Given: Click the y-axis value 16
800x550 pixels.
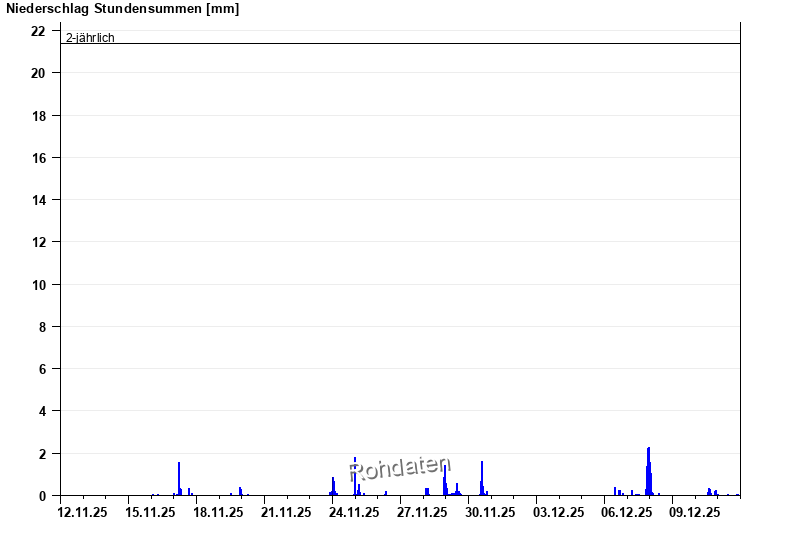Looking at the screenshot, I should tap(38, 158).
